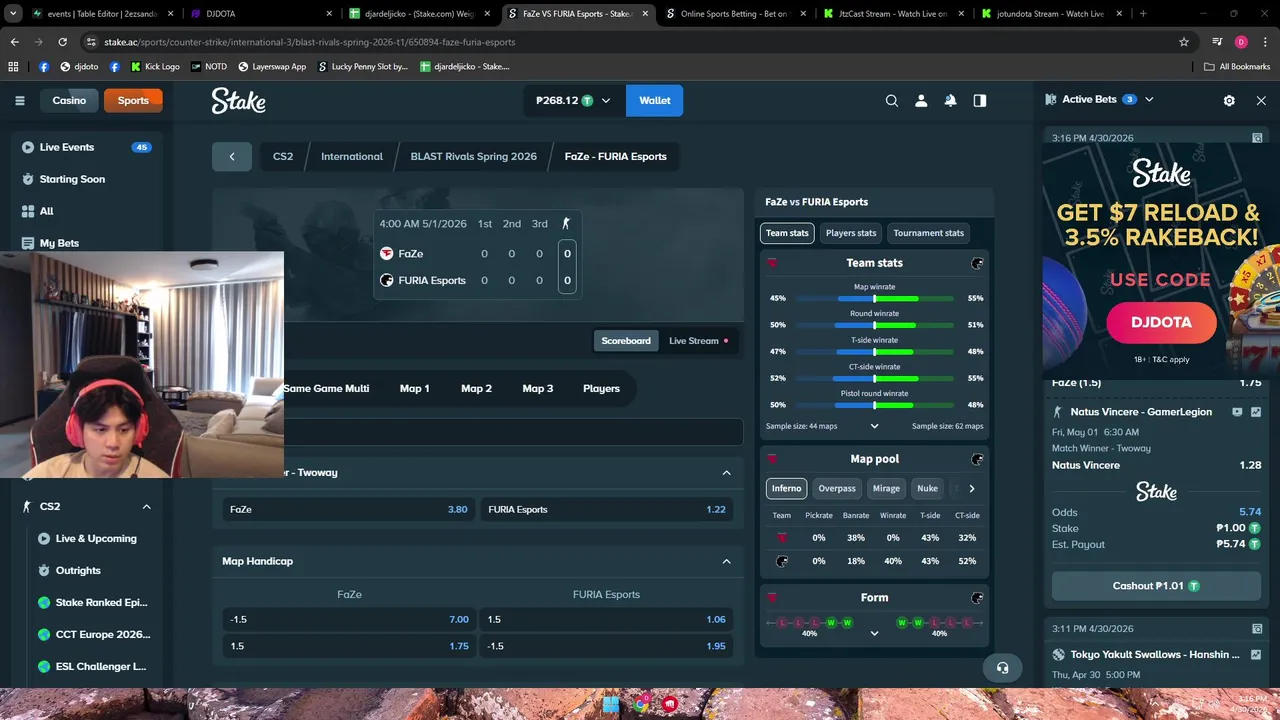Image resolution: width=1280 pixels, height=720 pixels.
Task: Click the back arrow button in breadcrumb
Action: point(232,156)
